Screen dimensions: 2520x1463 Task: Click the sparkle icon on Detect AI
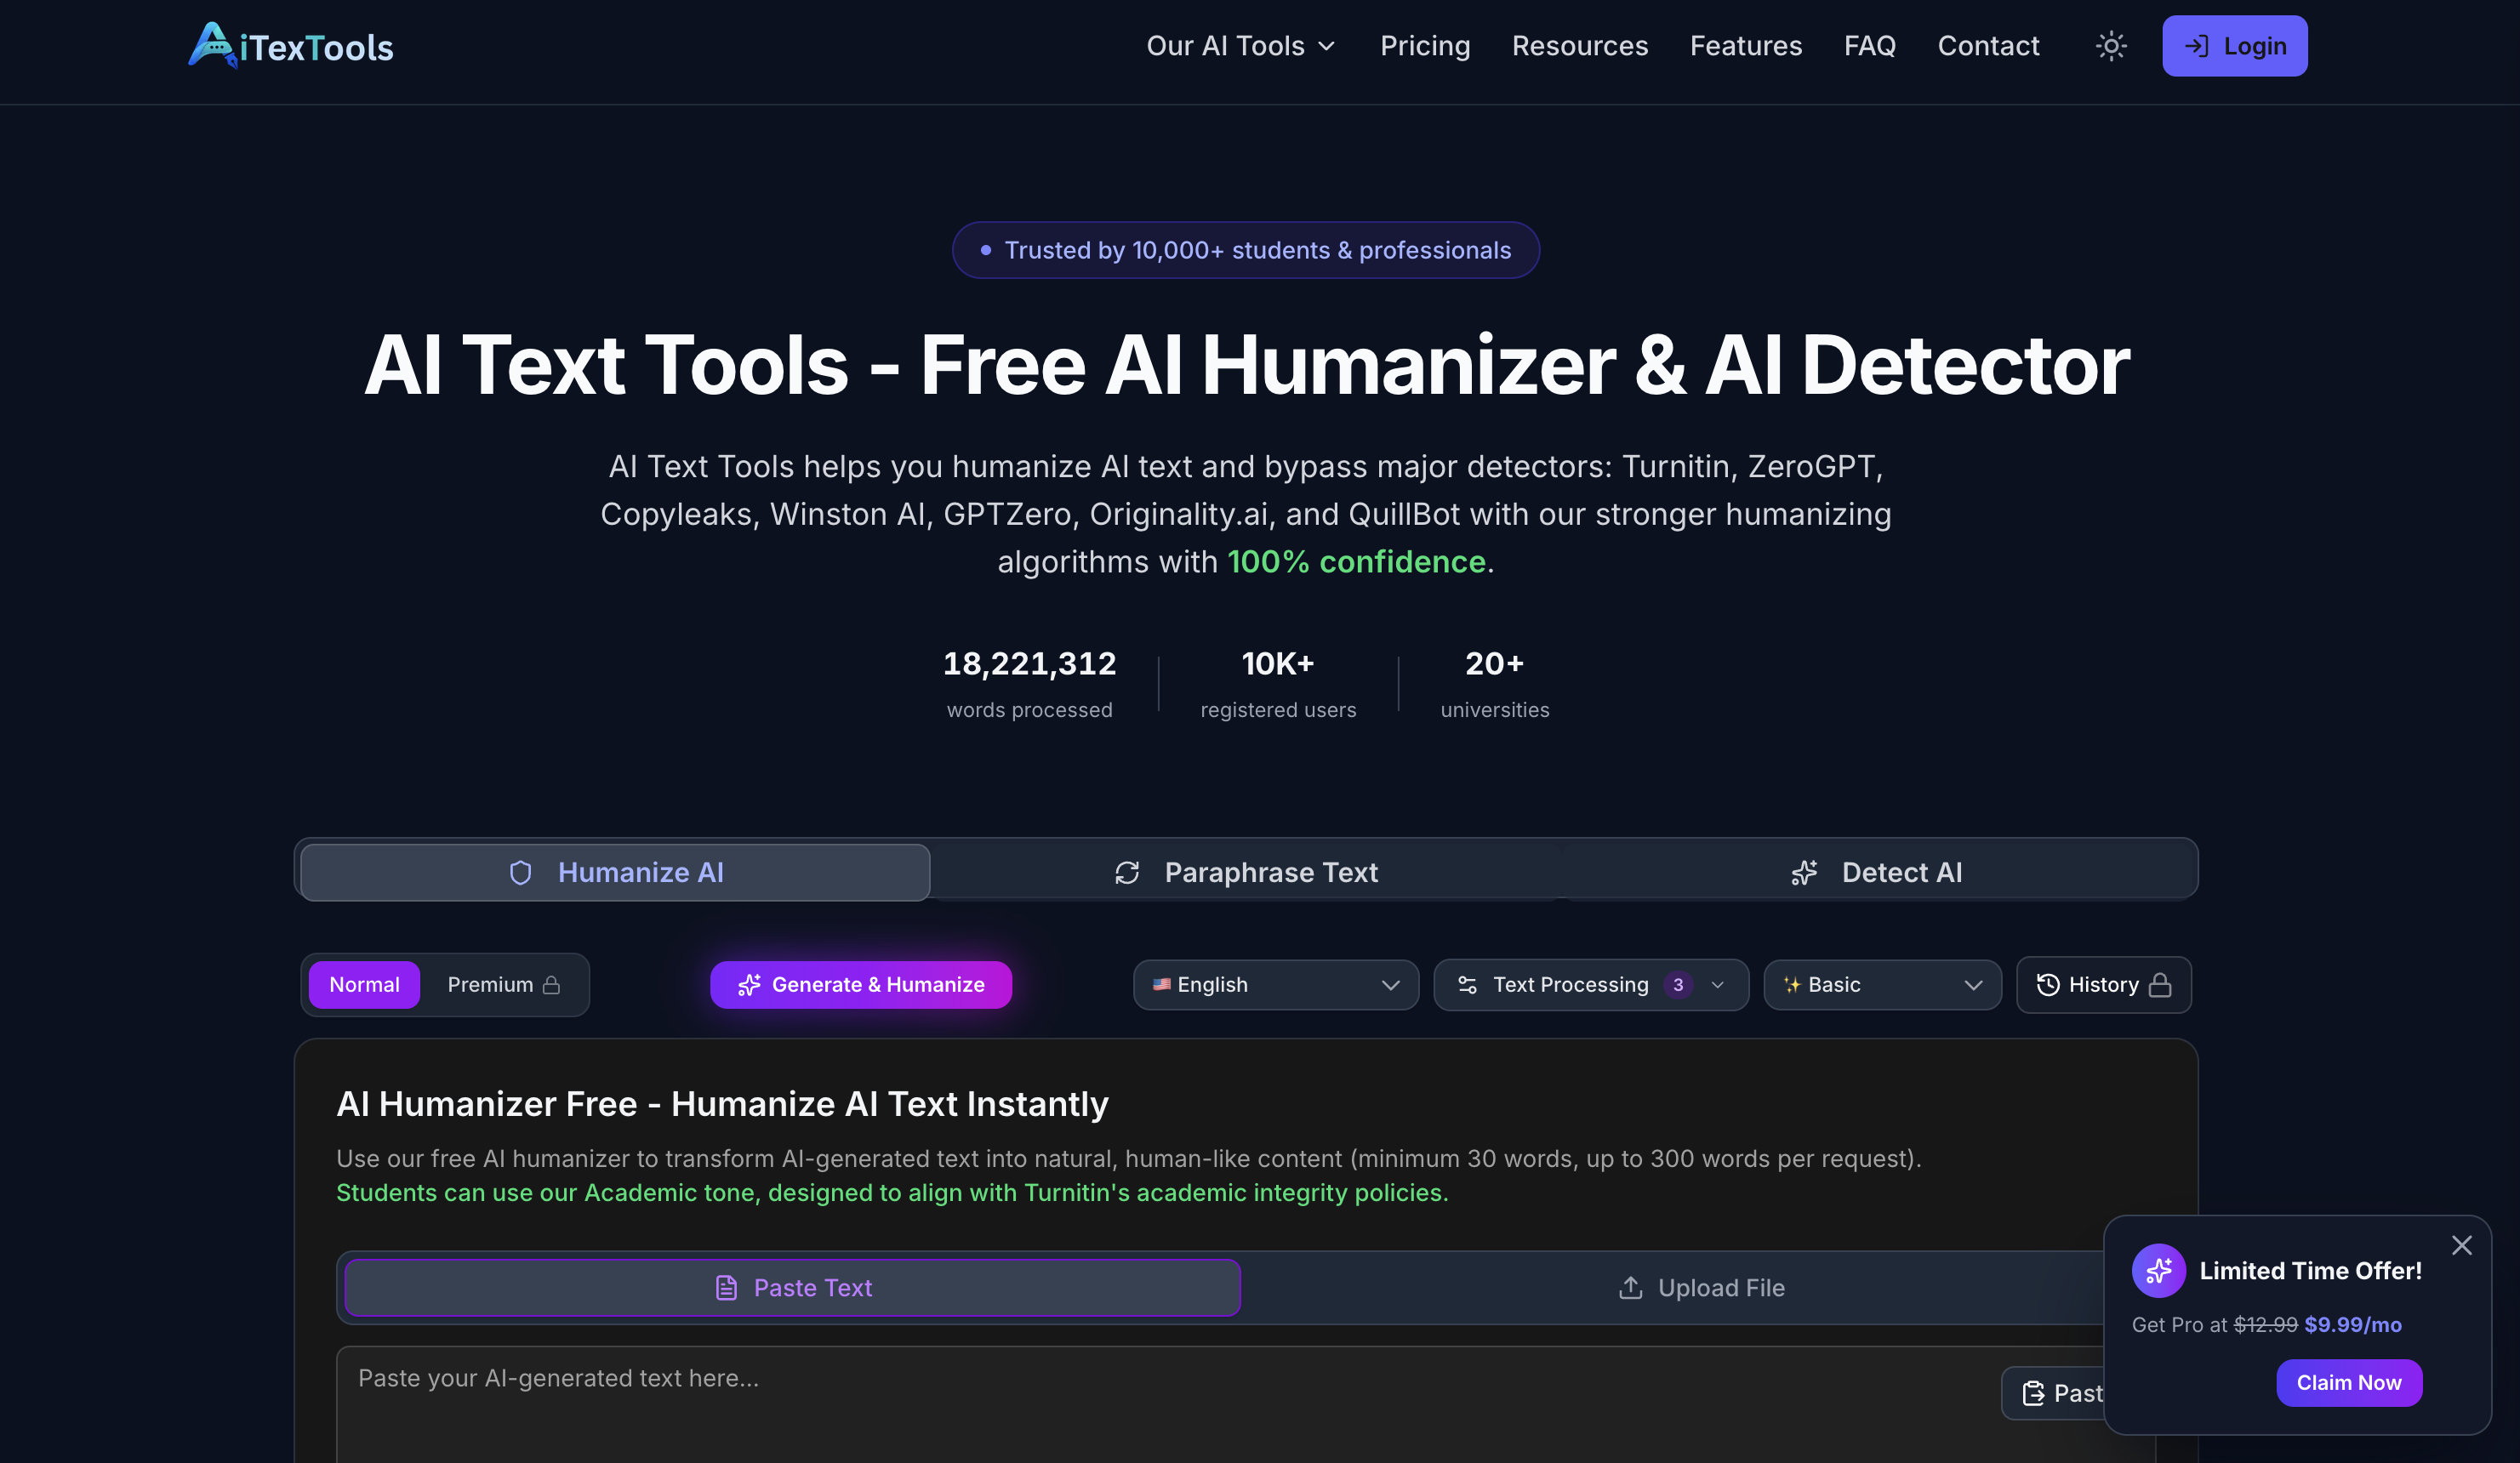(x=1804, y=873)
